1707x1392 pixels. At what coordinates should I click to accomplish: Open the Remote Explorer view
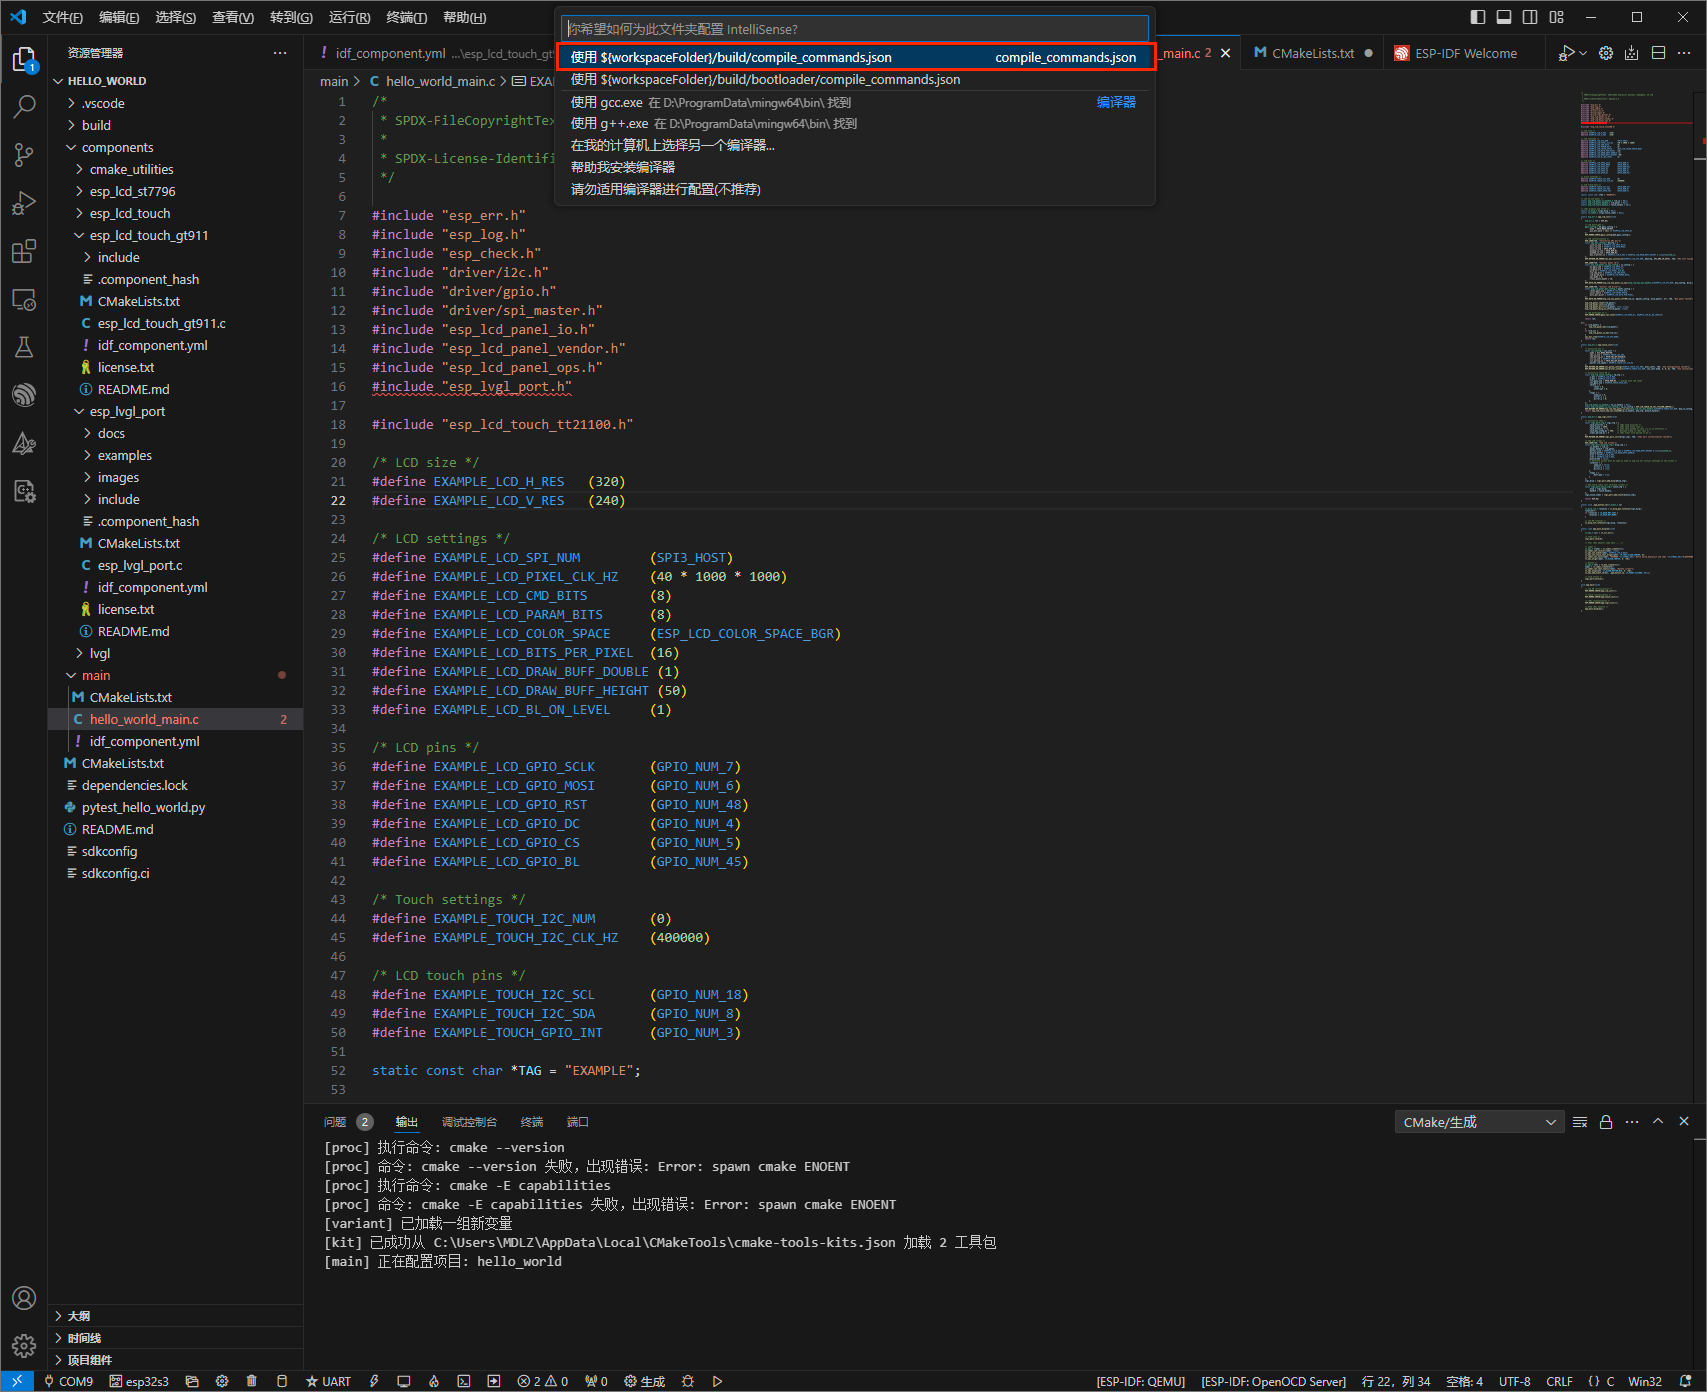24,299
